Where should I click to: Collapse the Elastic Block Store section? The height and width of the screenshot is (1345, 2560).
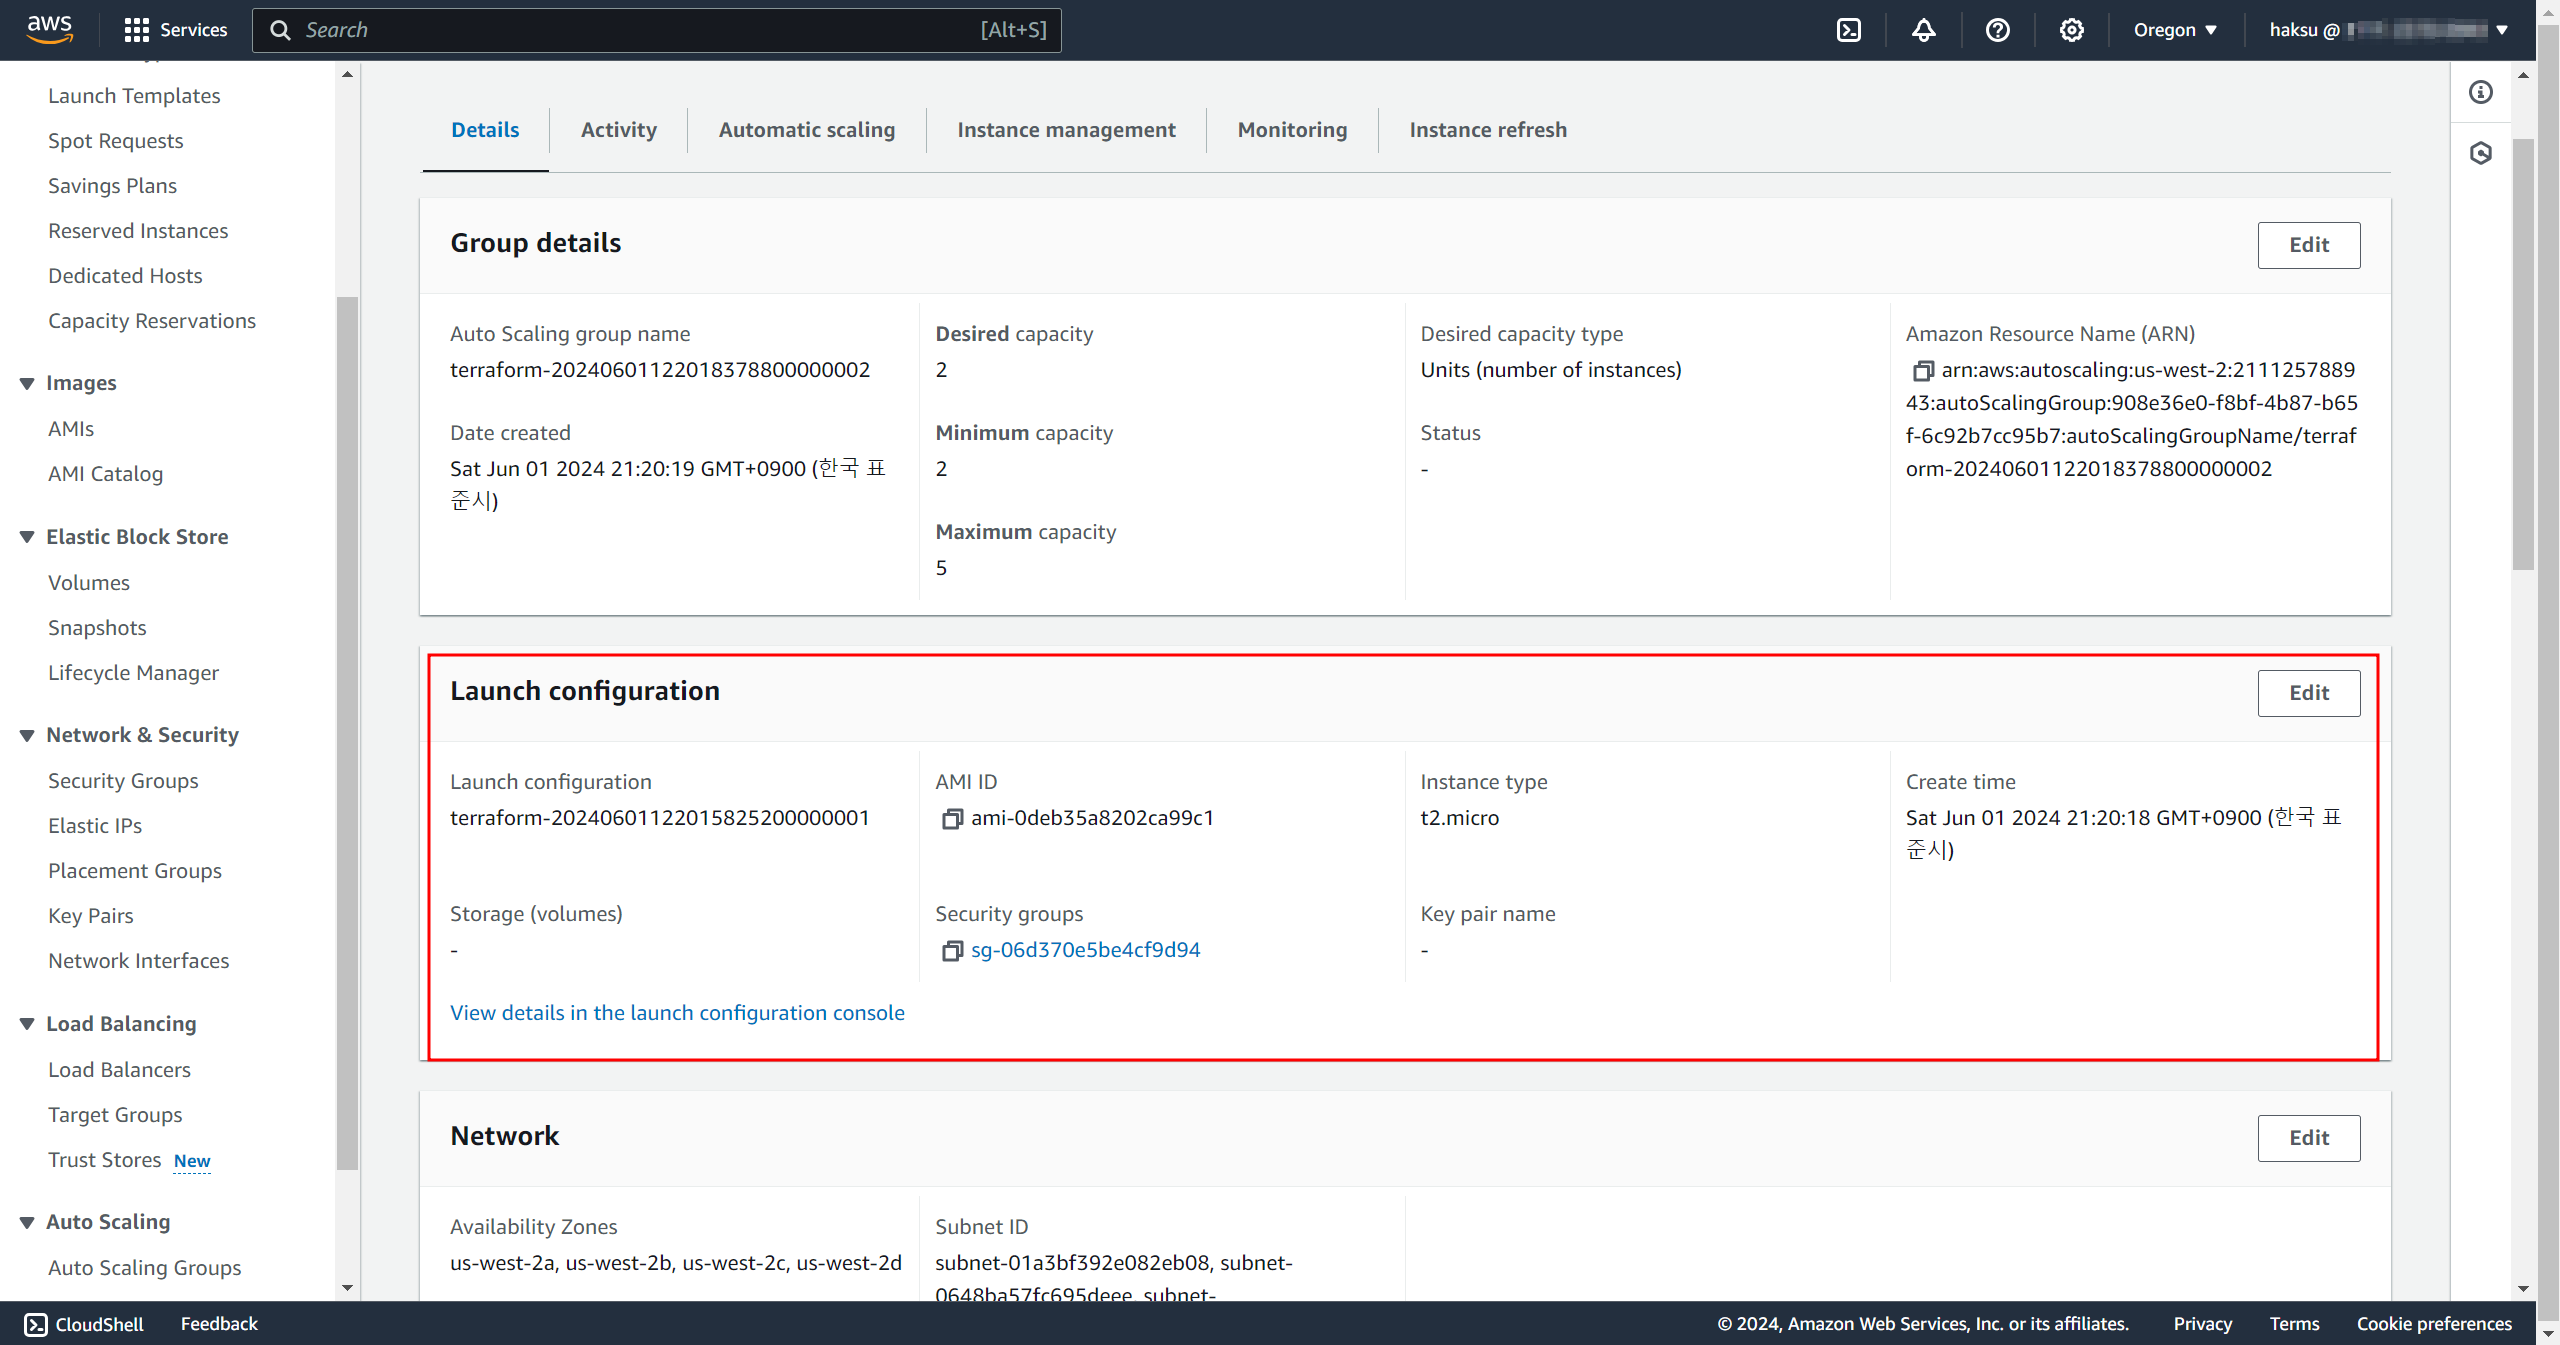27,537
